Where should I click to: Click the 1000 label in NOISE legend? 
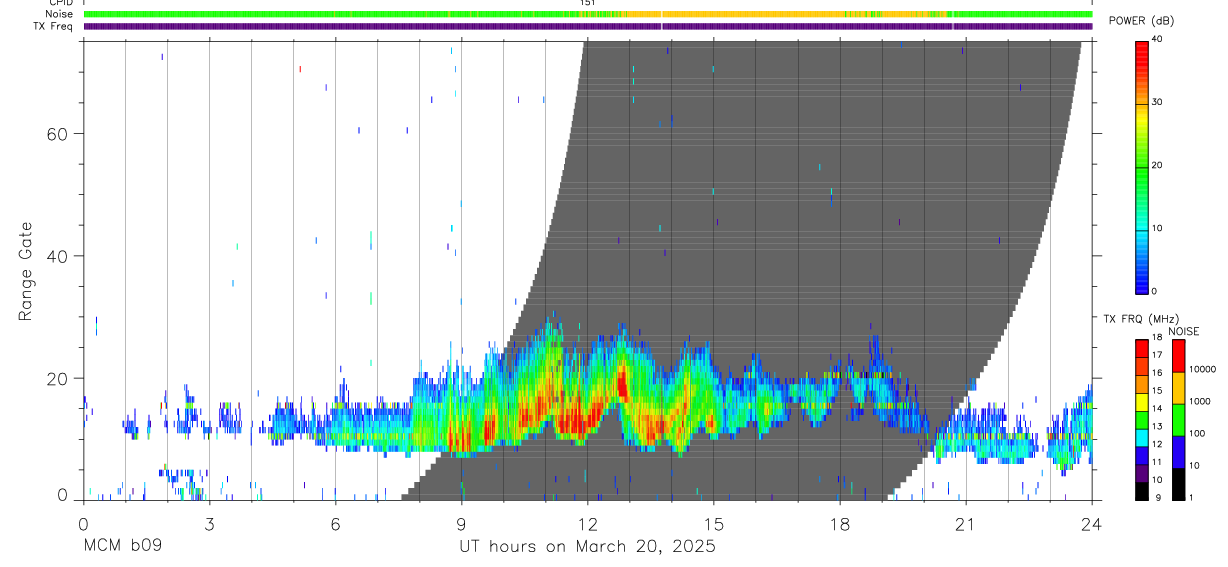coord(1200,401)
